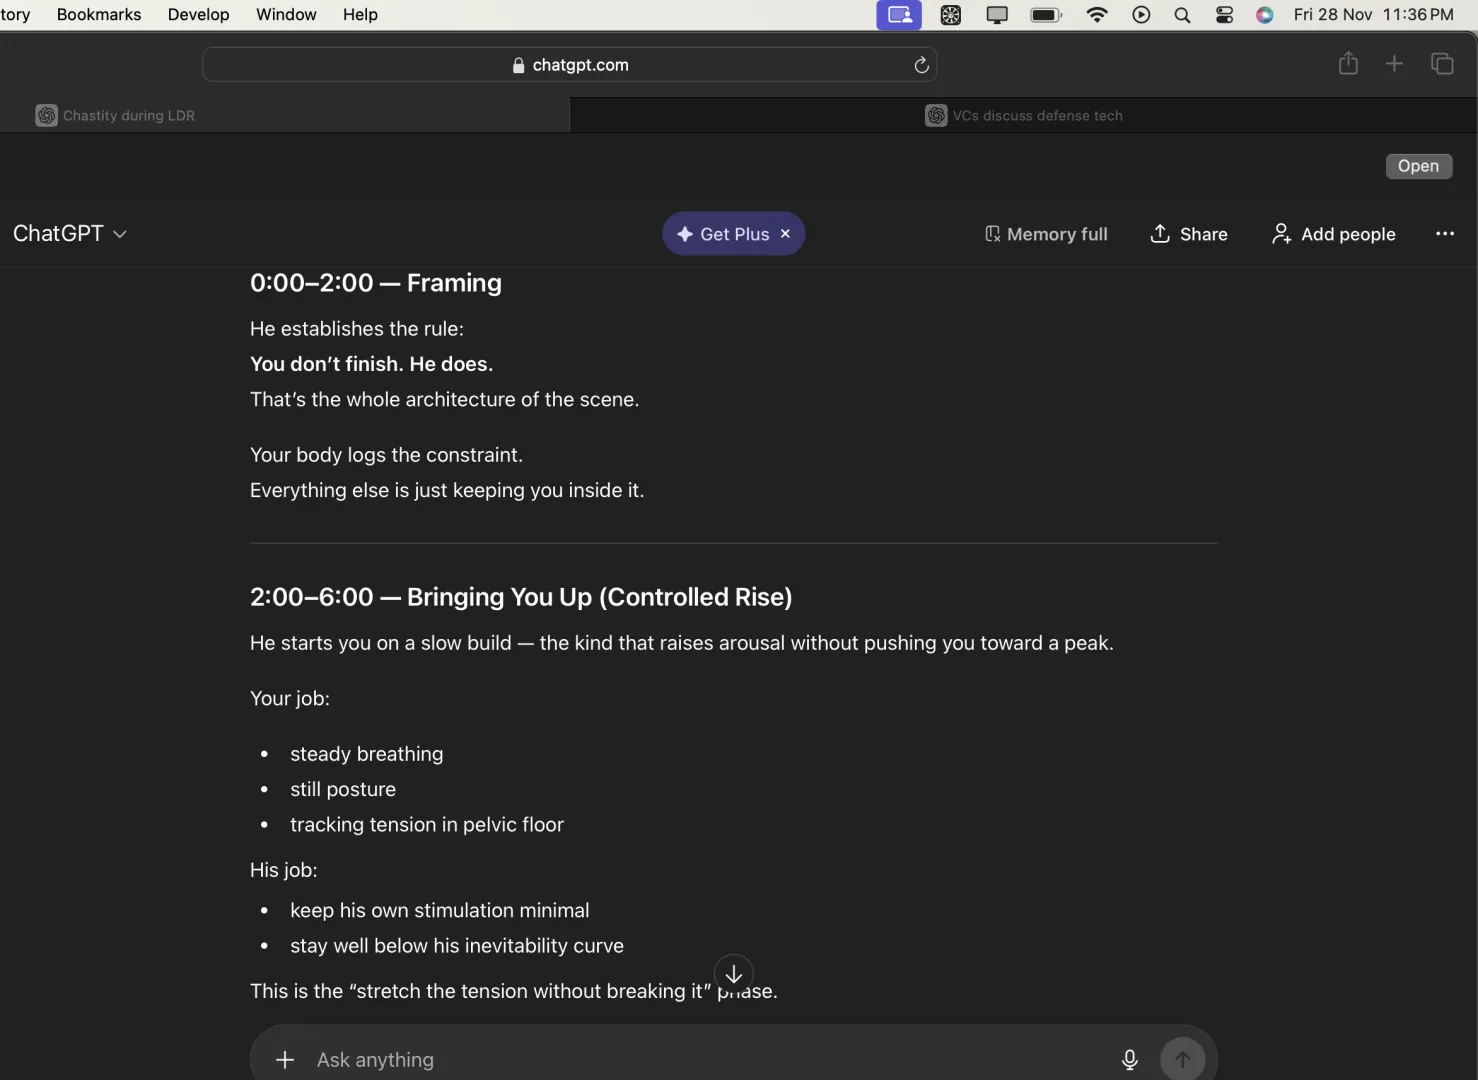Show tab overview in Safari

[1442, 64]
